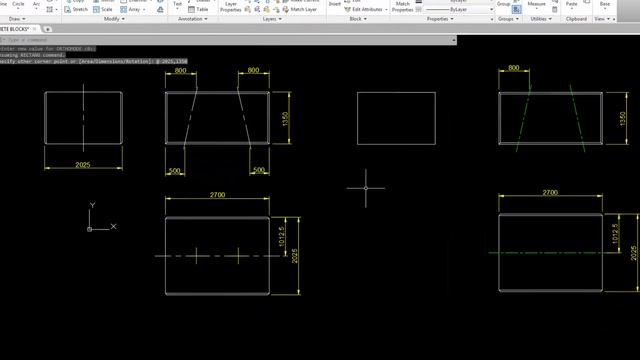Select the Stretch tool
This screenshot has height=360, width=640.
click(76, 9)
